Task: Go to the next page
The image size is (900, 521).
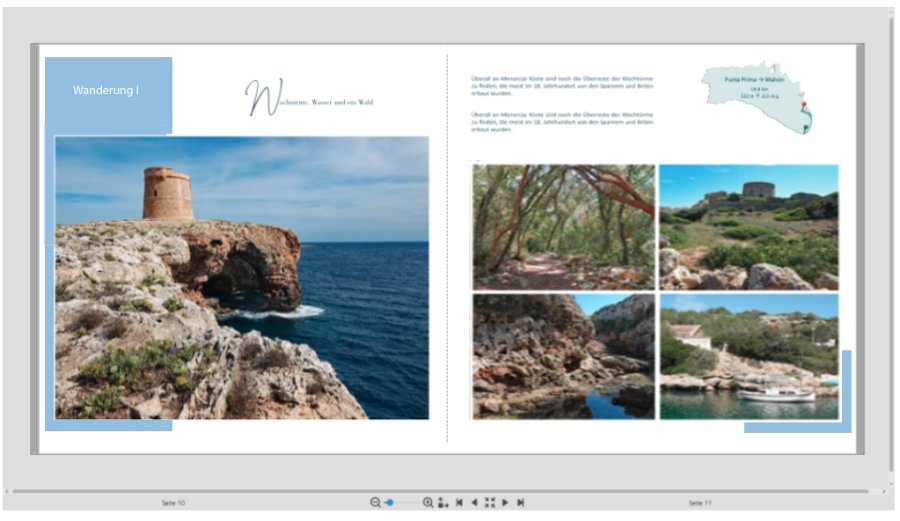Action: pyautogui.click(x=505, y=503)
